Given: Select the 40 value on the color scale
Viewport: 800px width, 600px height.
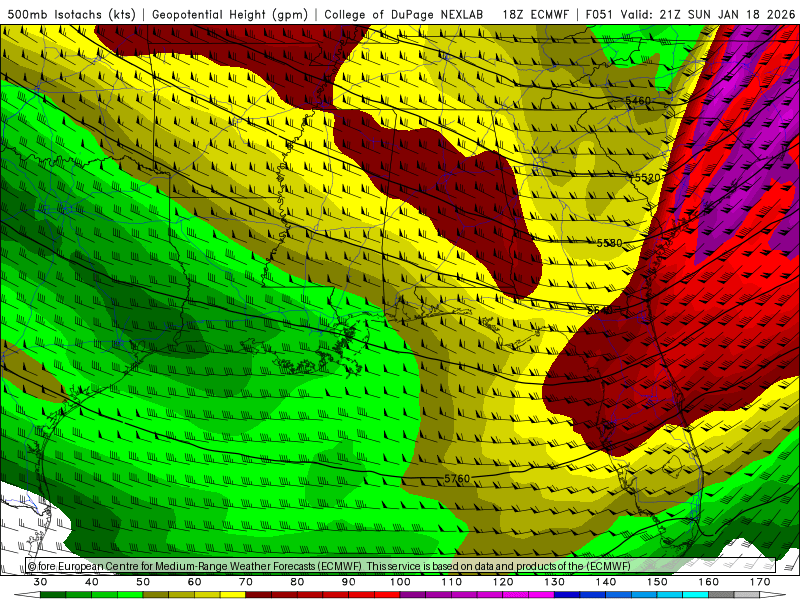Looking at the screenshot, I should 92,582.
